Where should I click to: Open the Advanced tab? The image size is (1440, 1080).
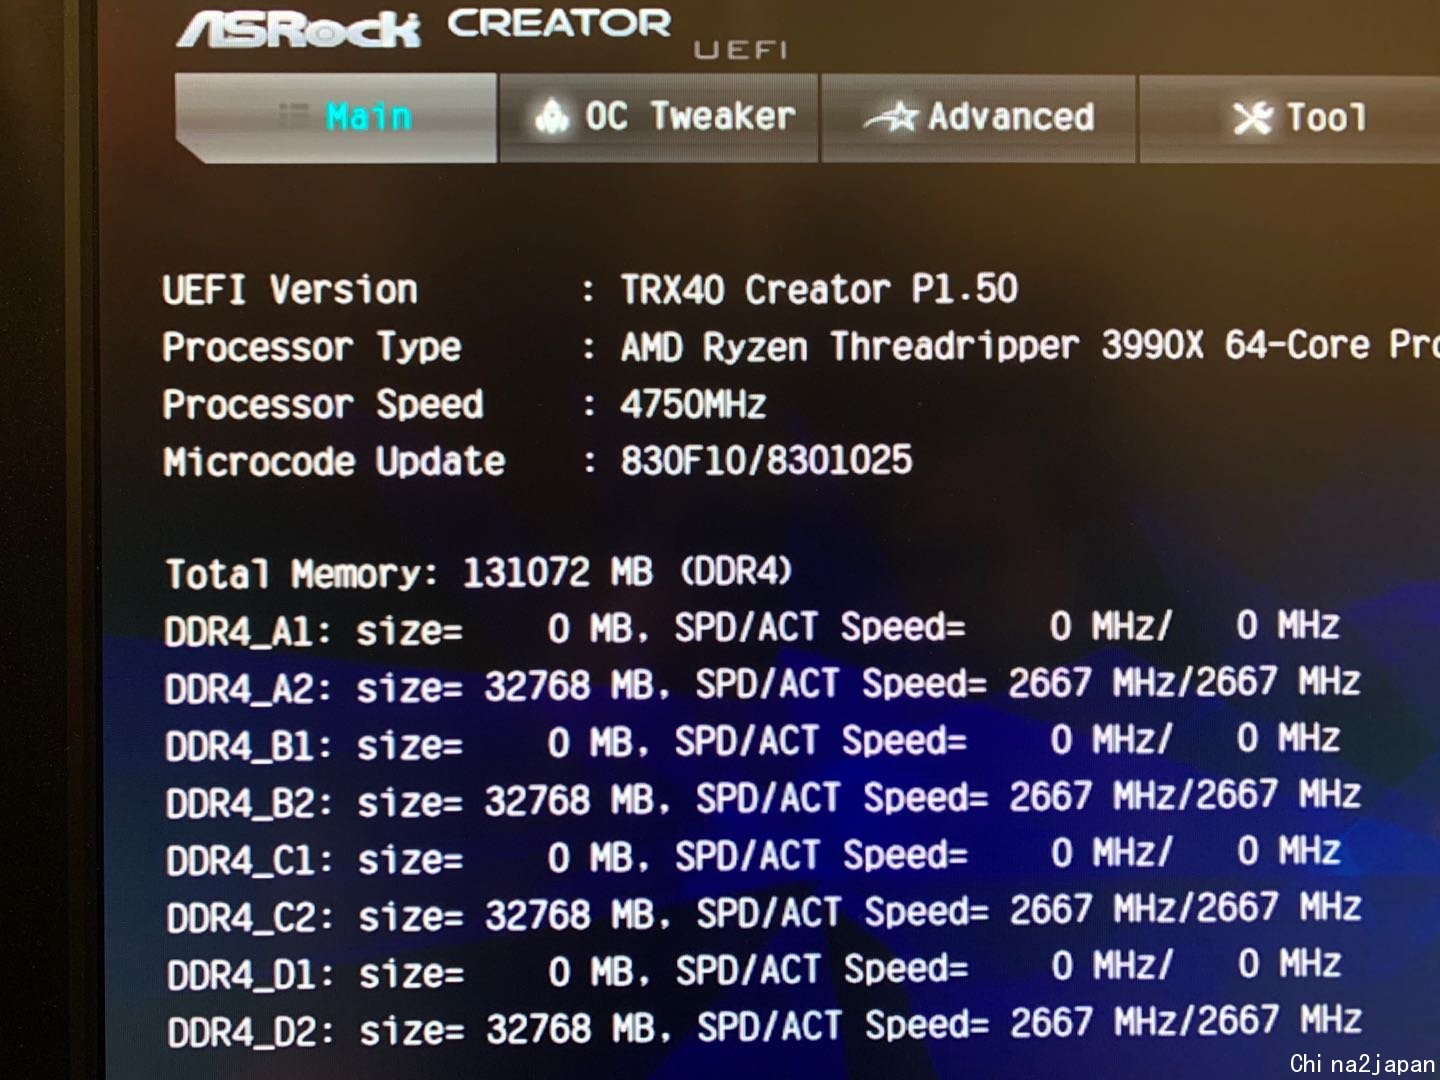click(978, 117)
